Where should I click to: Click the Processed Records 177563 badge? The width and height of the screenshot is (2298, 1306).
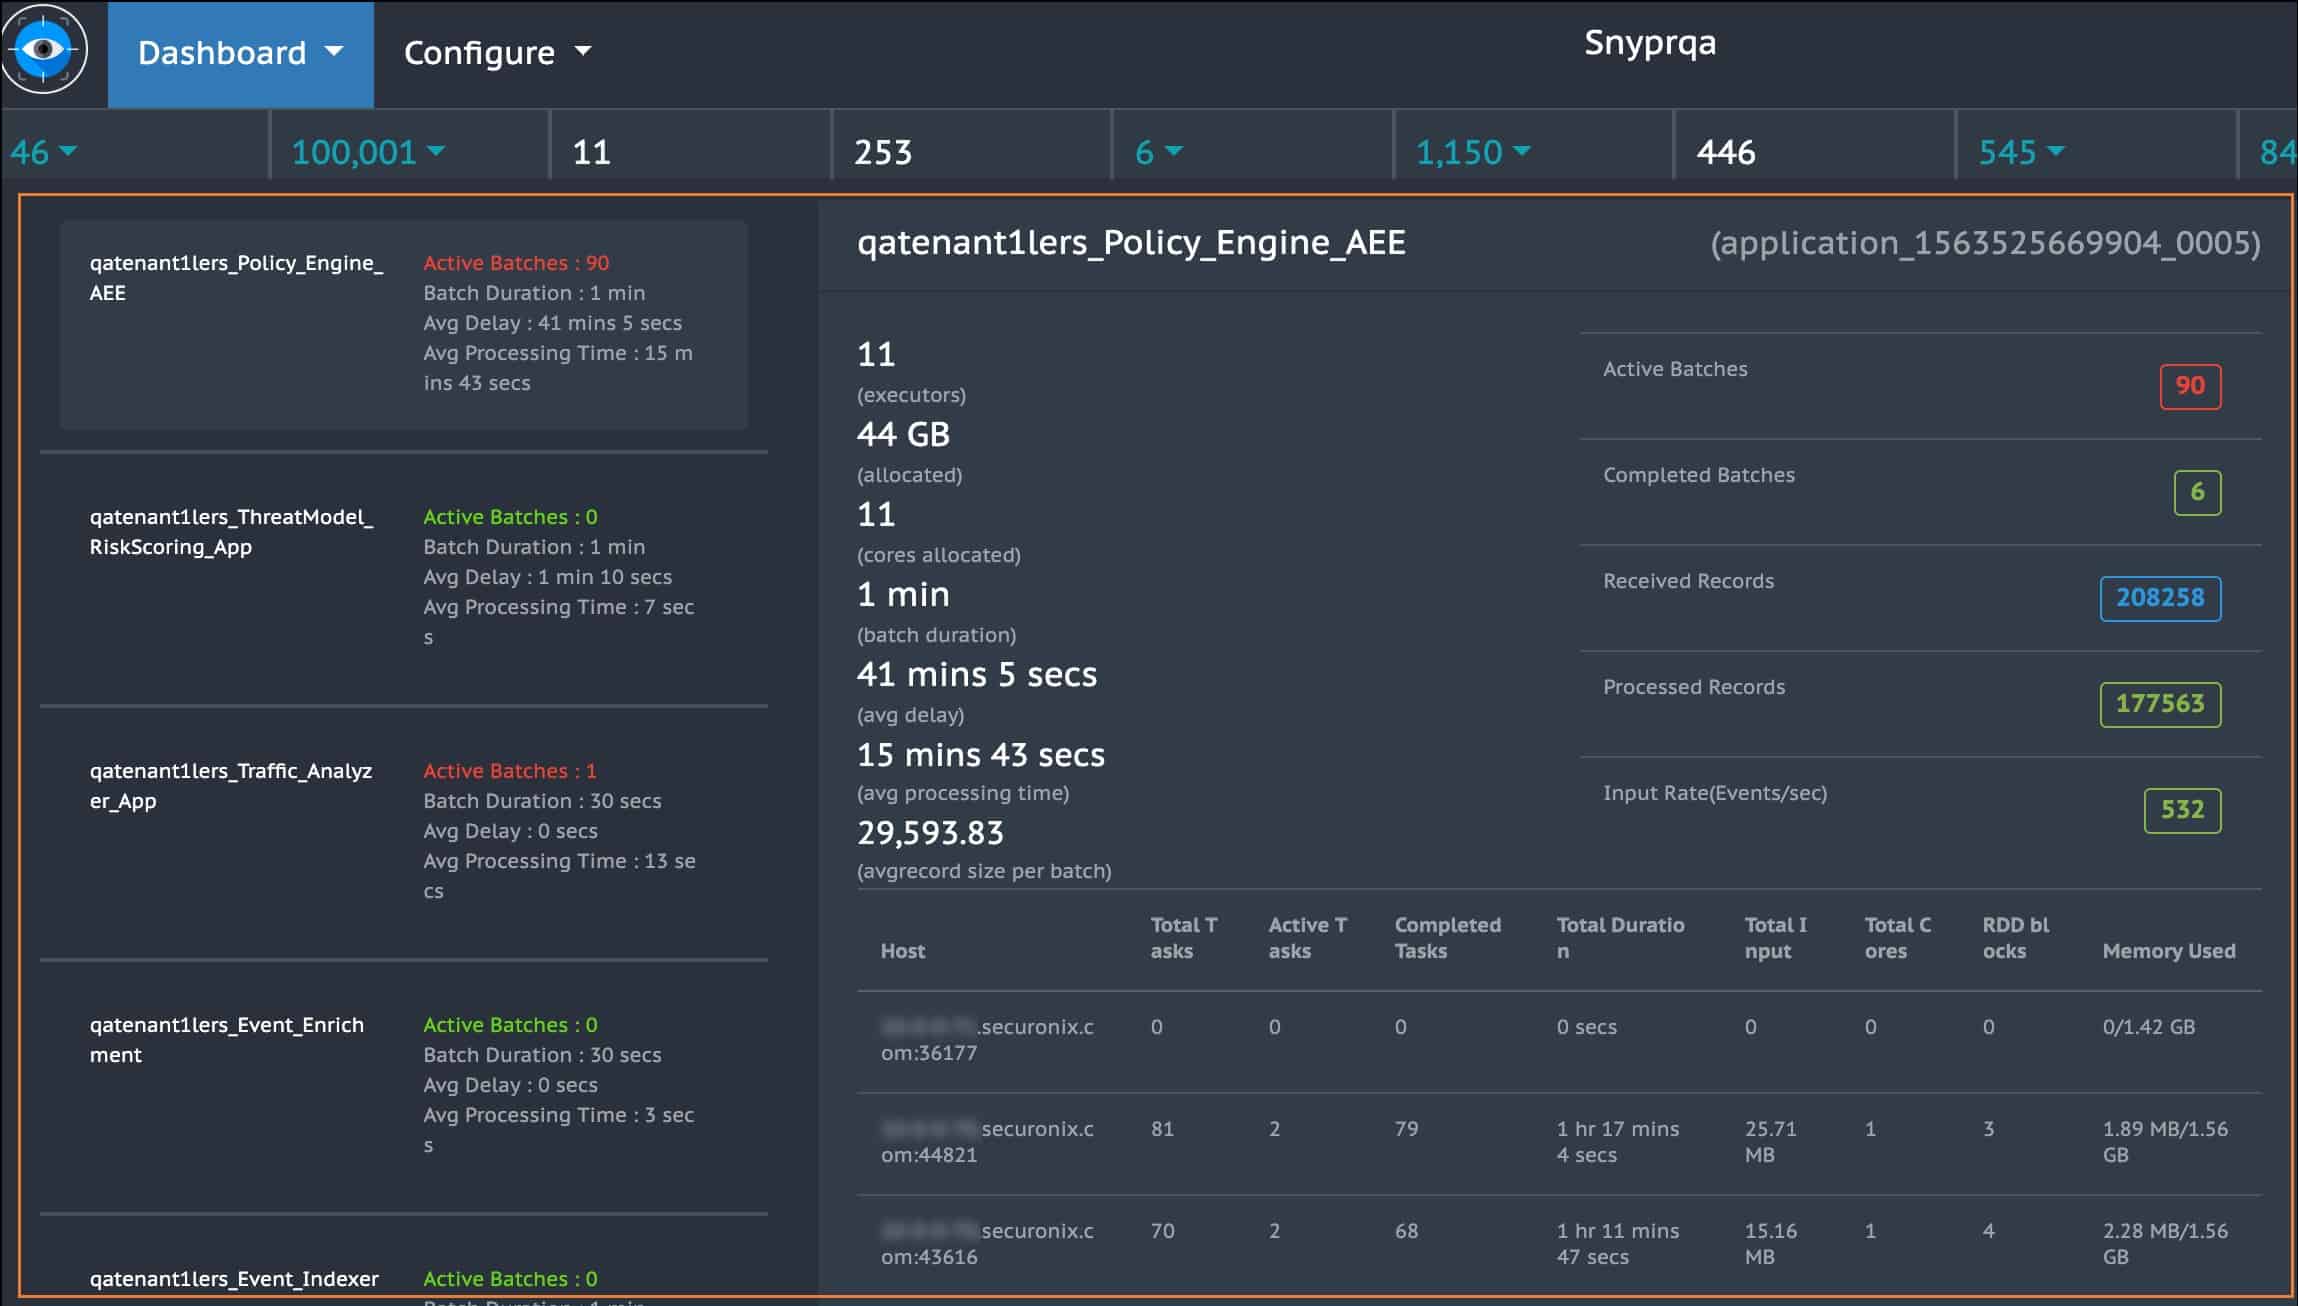click(x=2160, y=704)
